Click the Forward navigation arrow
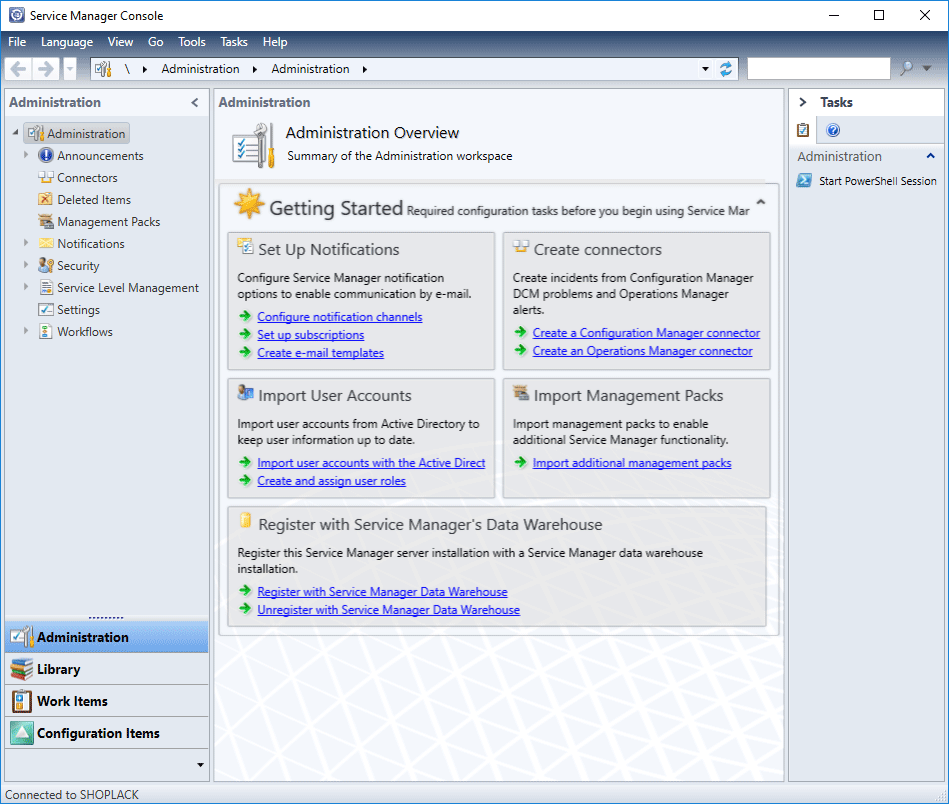This screenshot has width=949, height=804. coord(45,69)
